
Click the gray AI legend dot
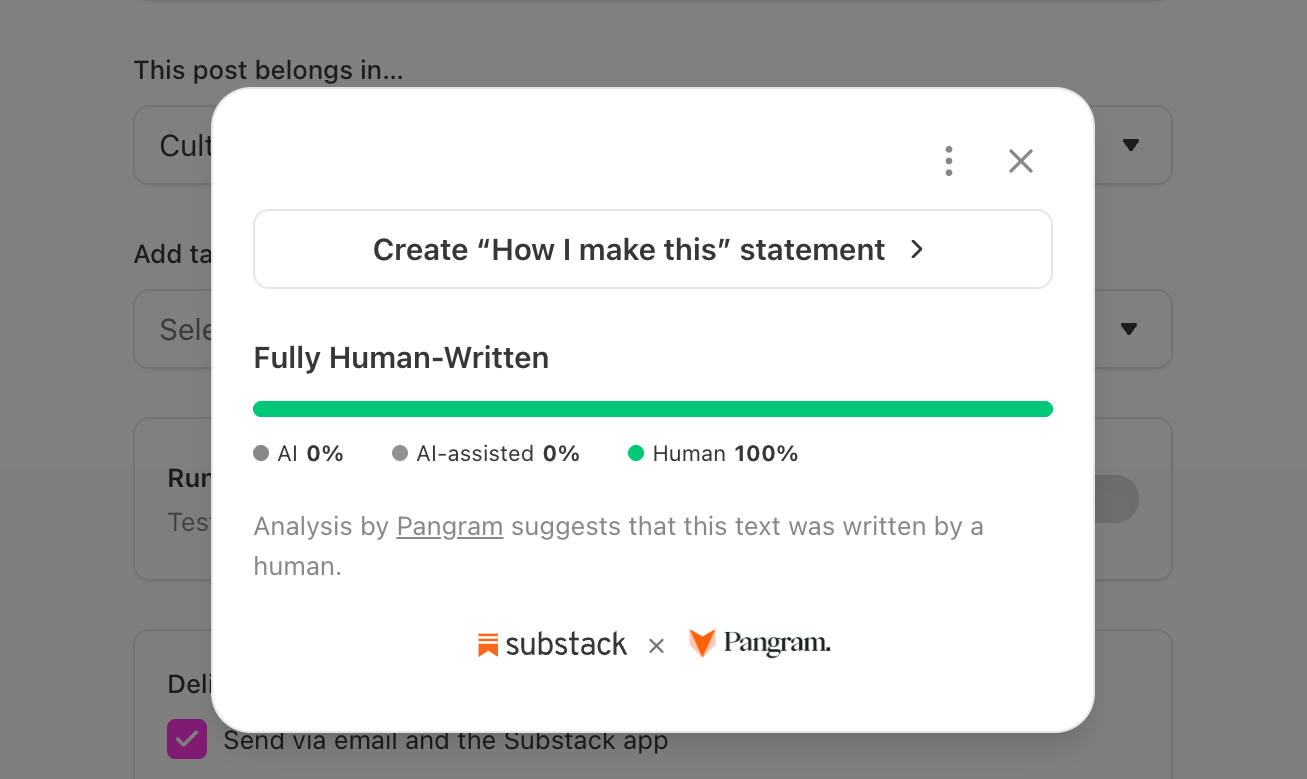[x=261, y=454]
